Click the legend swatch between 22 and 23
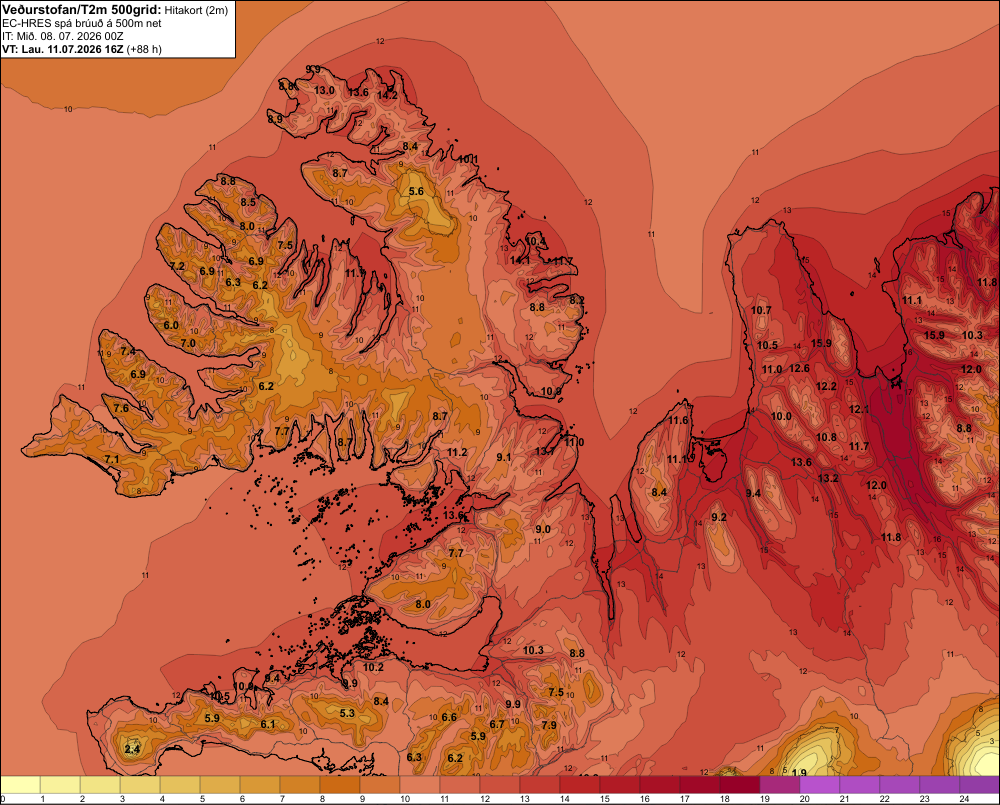The image size is (1000, 805). coord(899,785)
